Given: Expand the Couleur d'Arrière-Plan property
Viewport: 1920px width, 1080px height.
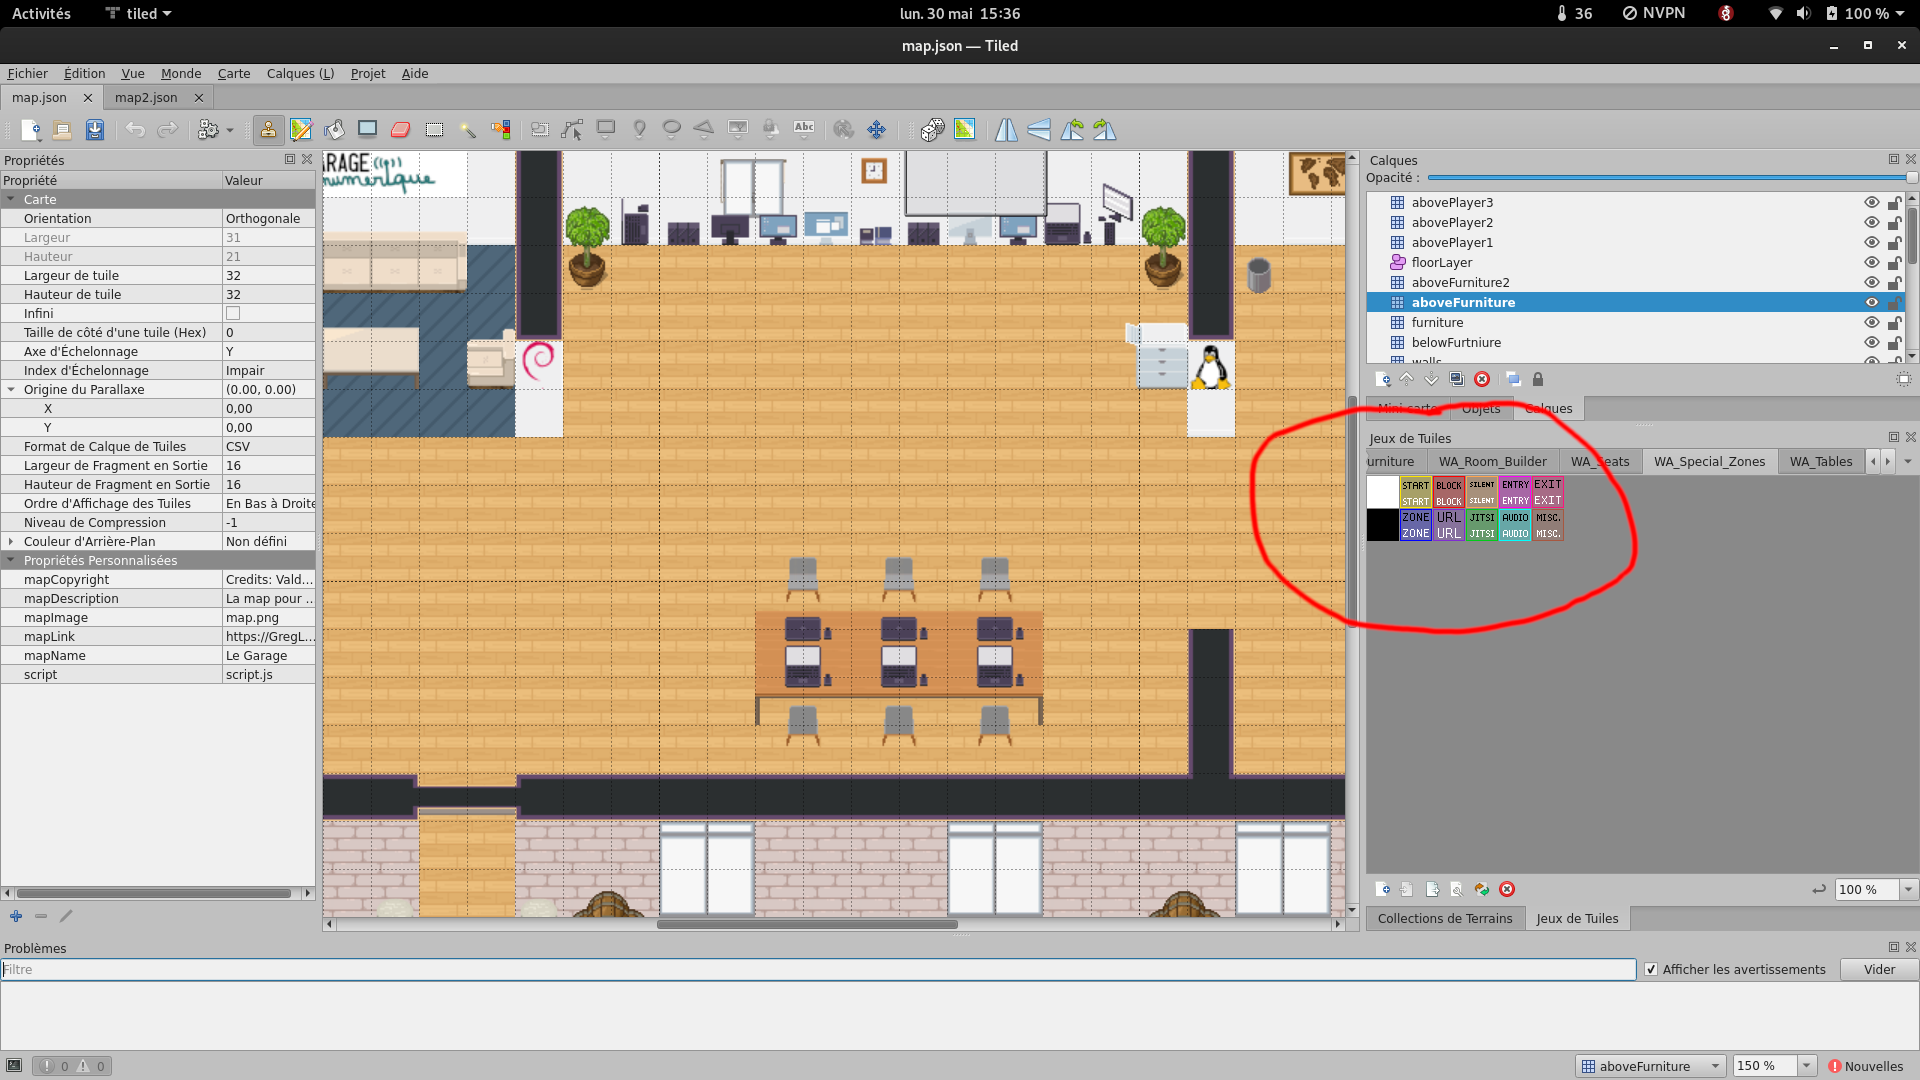Looking at the screenshot, I should click(11, 541).
